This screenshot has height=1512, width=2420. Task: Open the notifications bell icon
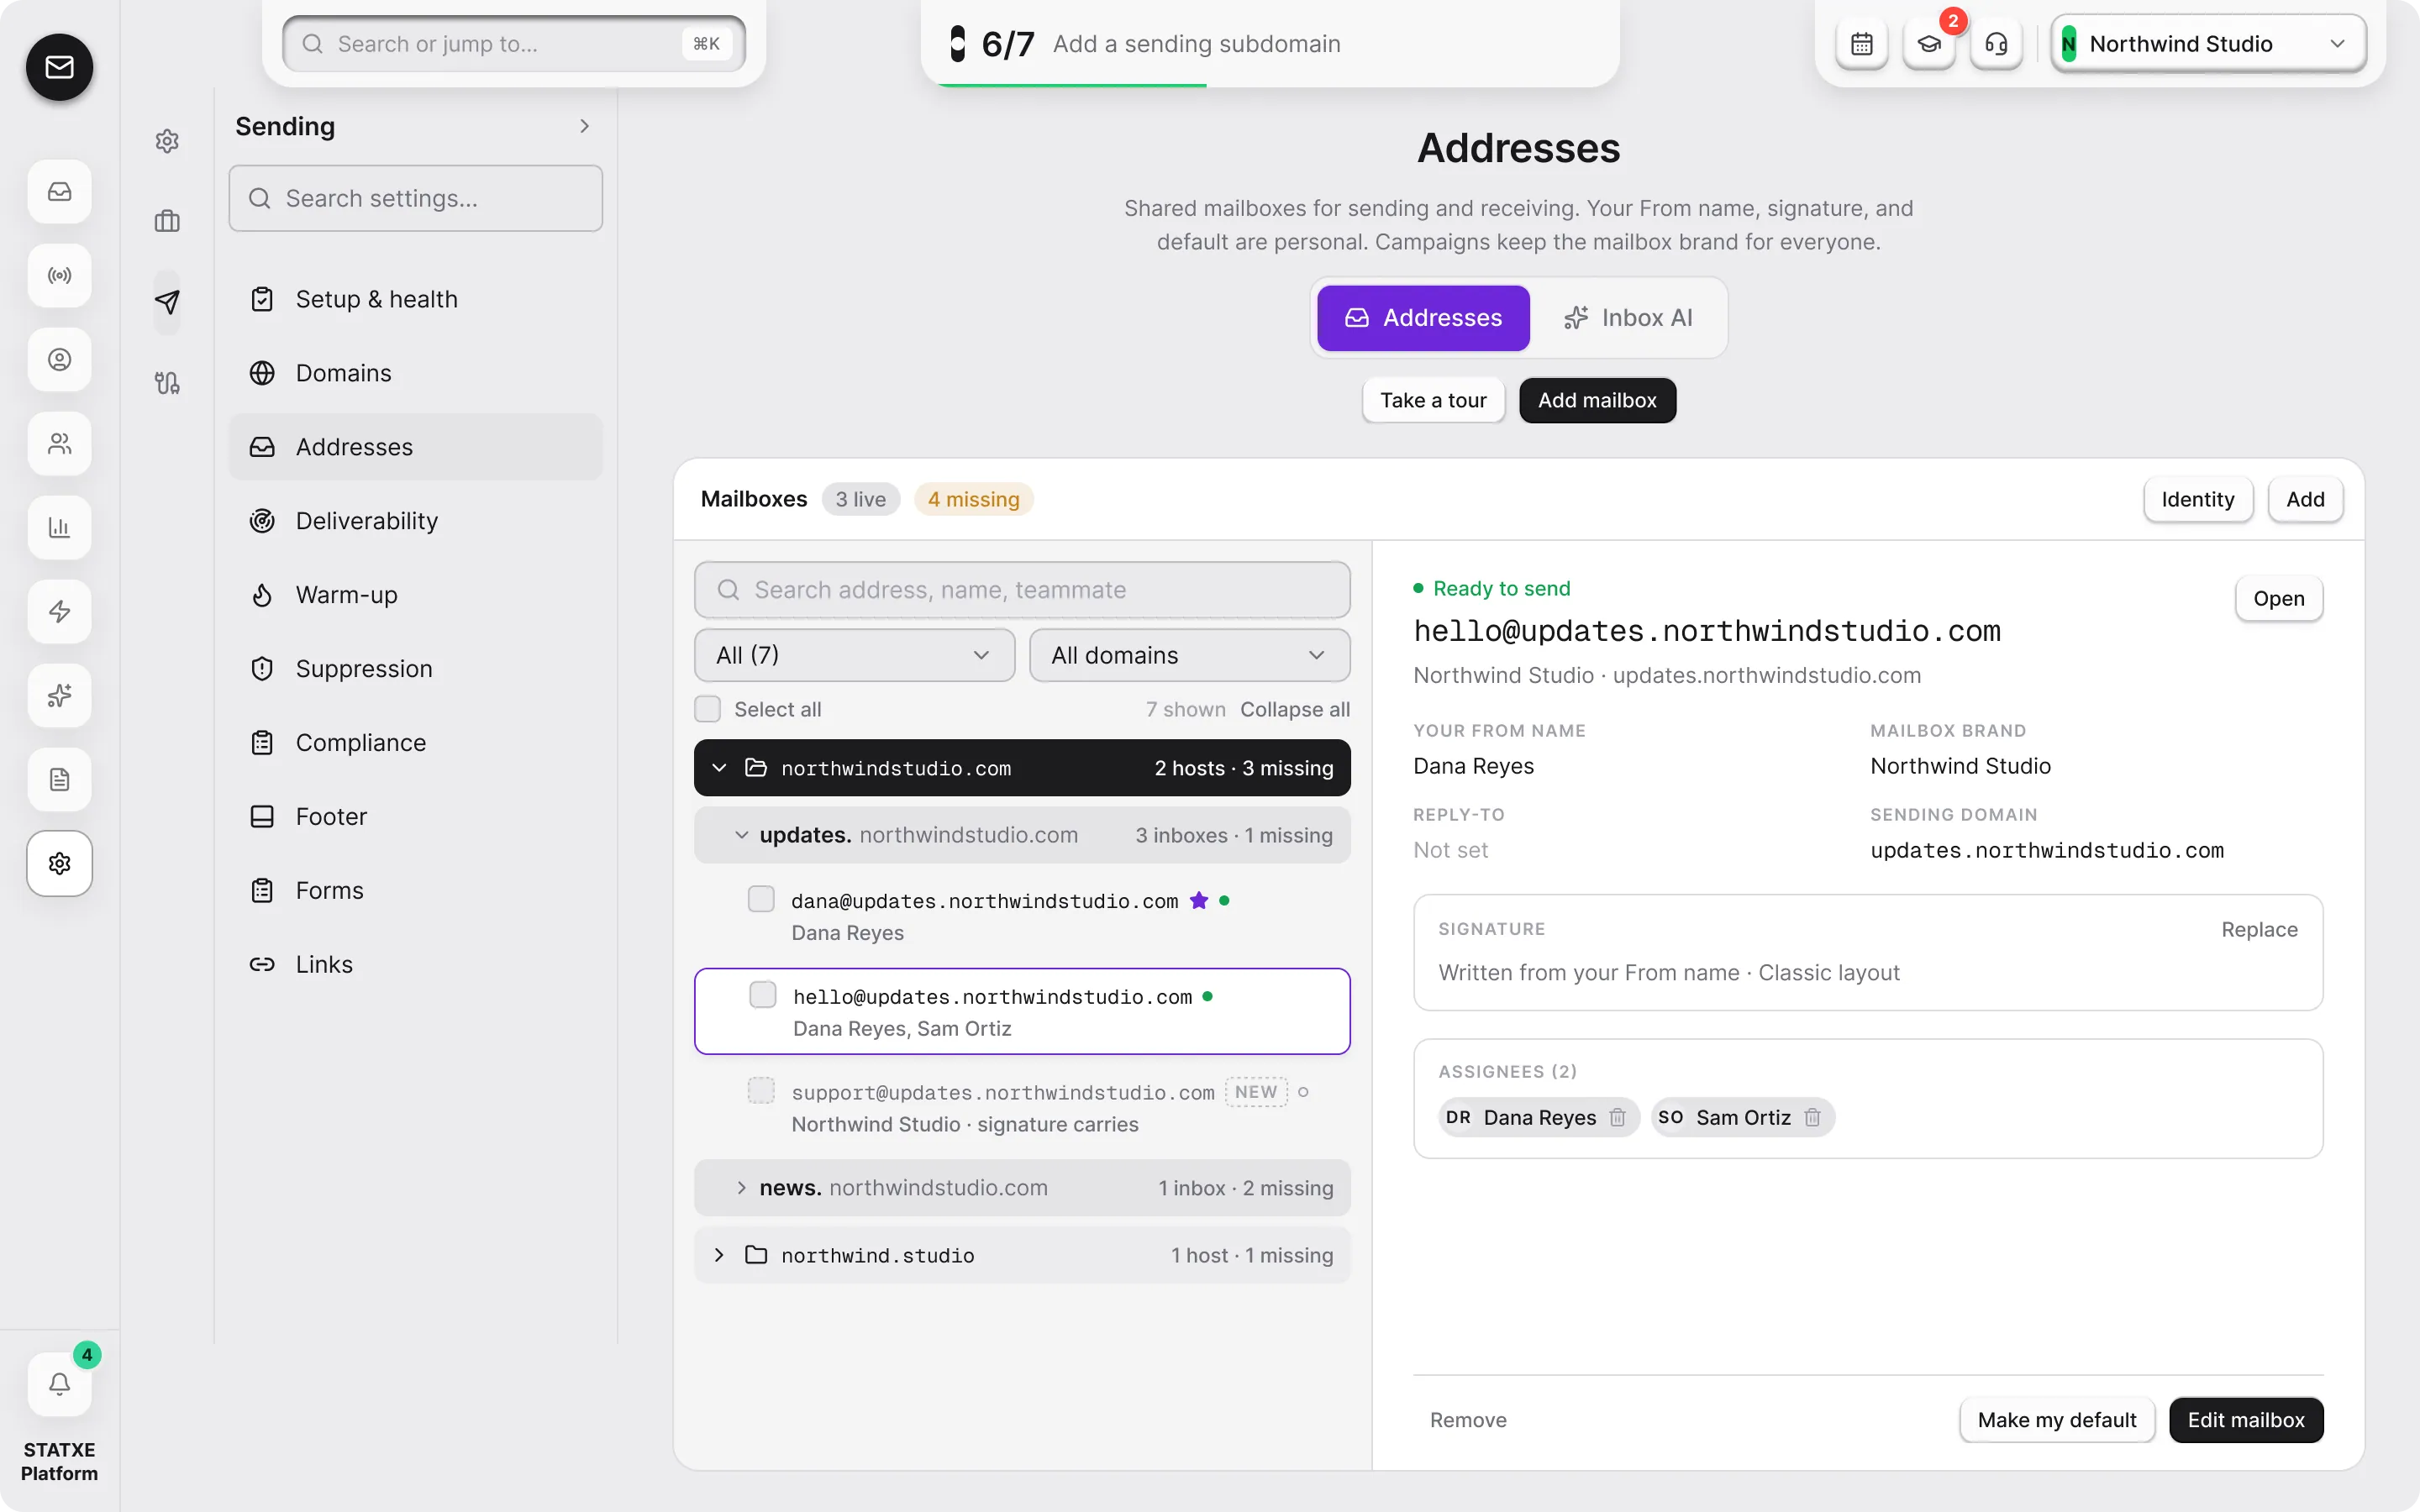point(59,1384)
